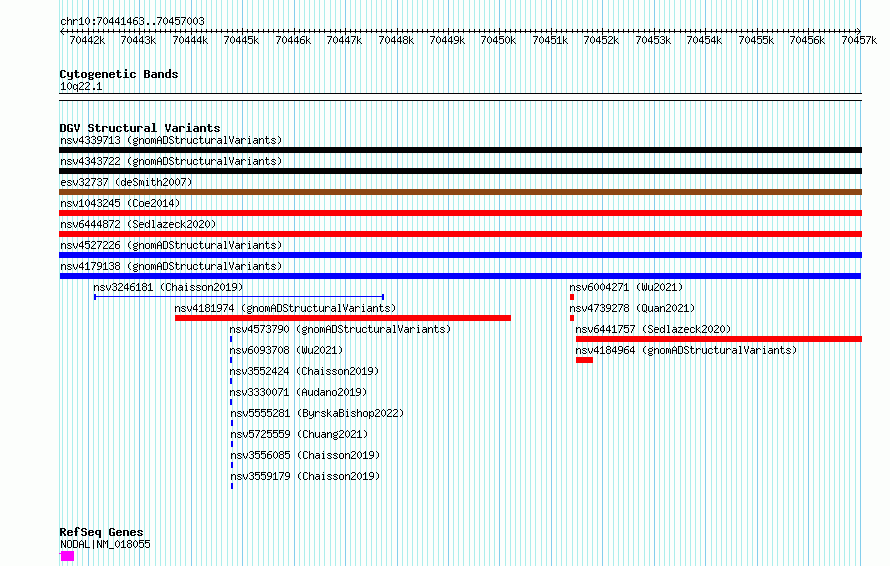The width and height of the screenshot is (890, 566).
Task: Open the nsv1043245 (Coe2014) label
Action: click(x=120, y=203)
